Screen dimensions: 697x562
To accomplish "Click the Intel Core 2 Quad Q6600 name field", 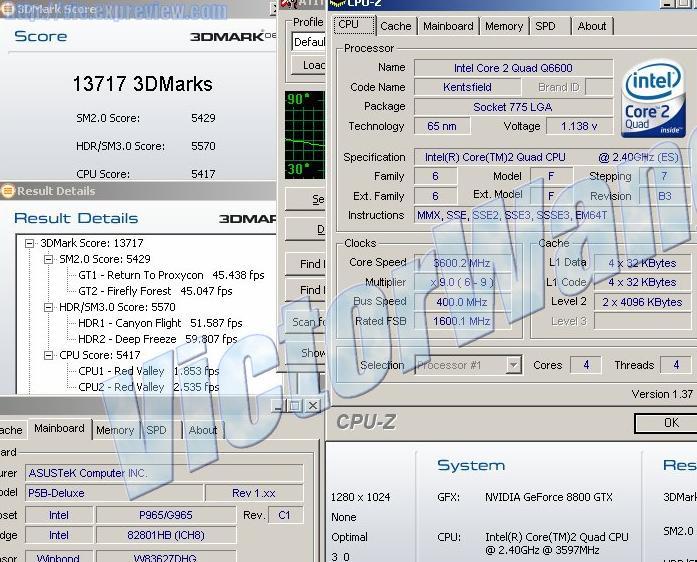I will point(513,68).
